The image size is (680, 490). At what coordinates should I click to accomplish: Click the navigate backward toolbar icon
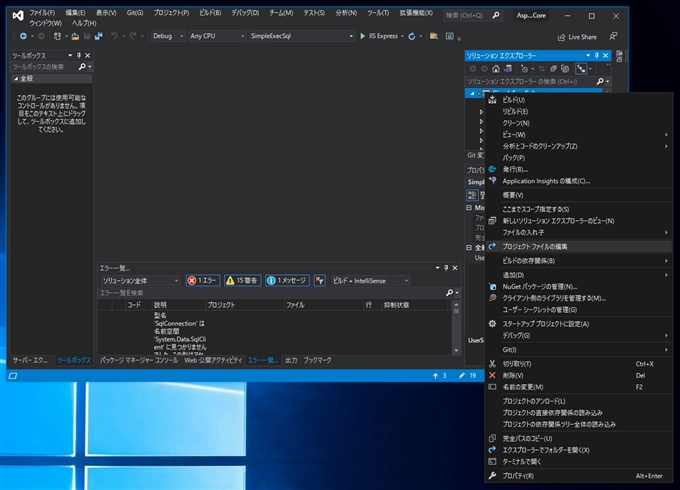(23, 36)
